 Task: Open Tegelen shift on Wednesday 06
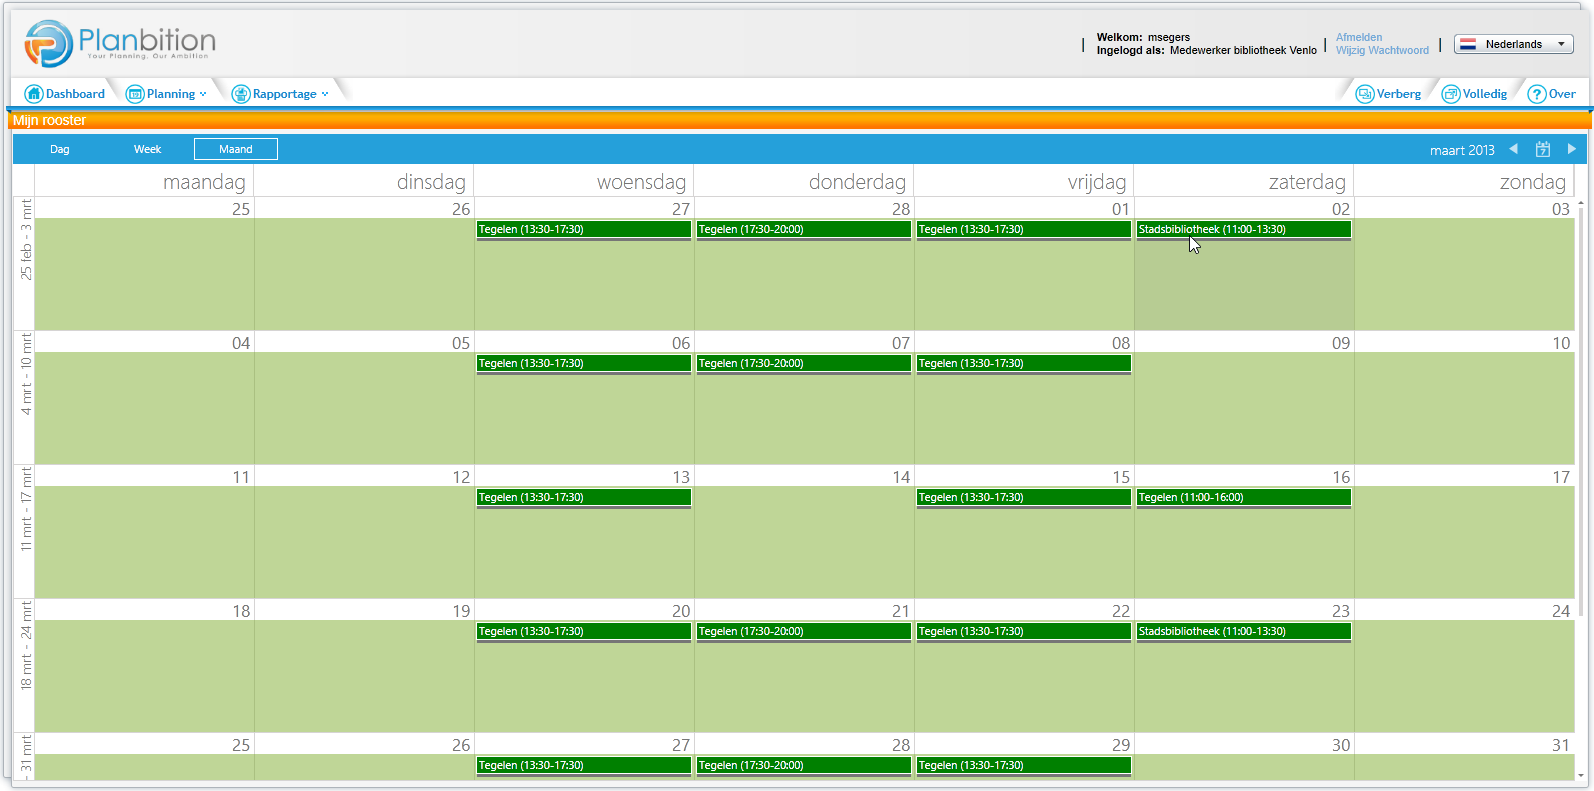tap(584, 364)
